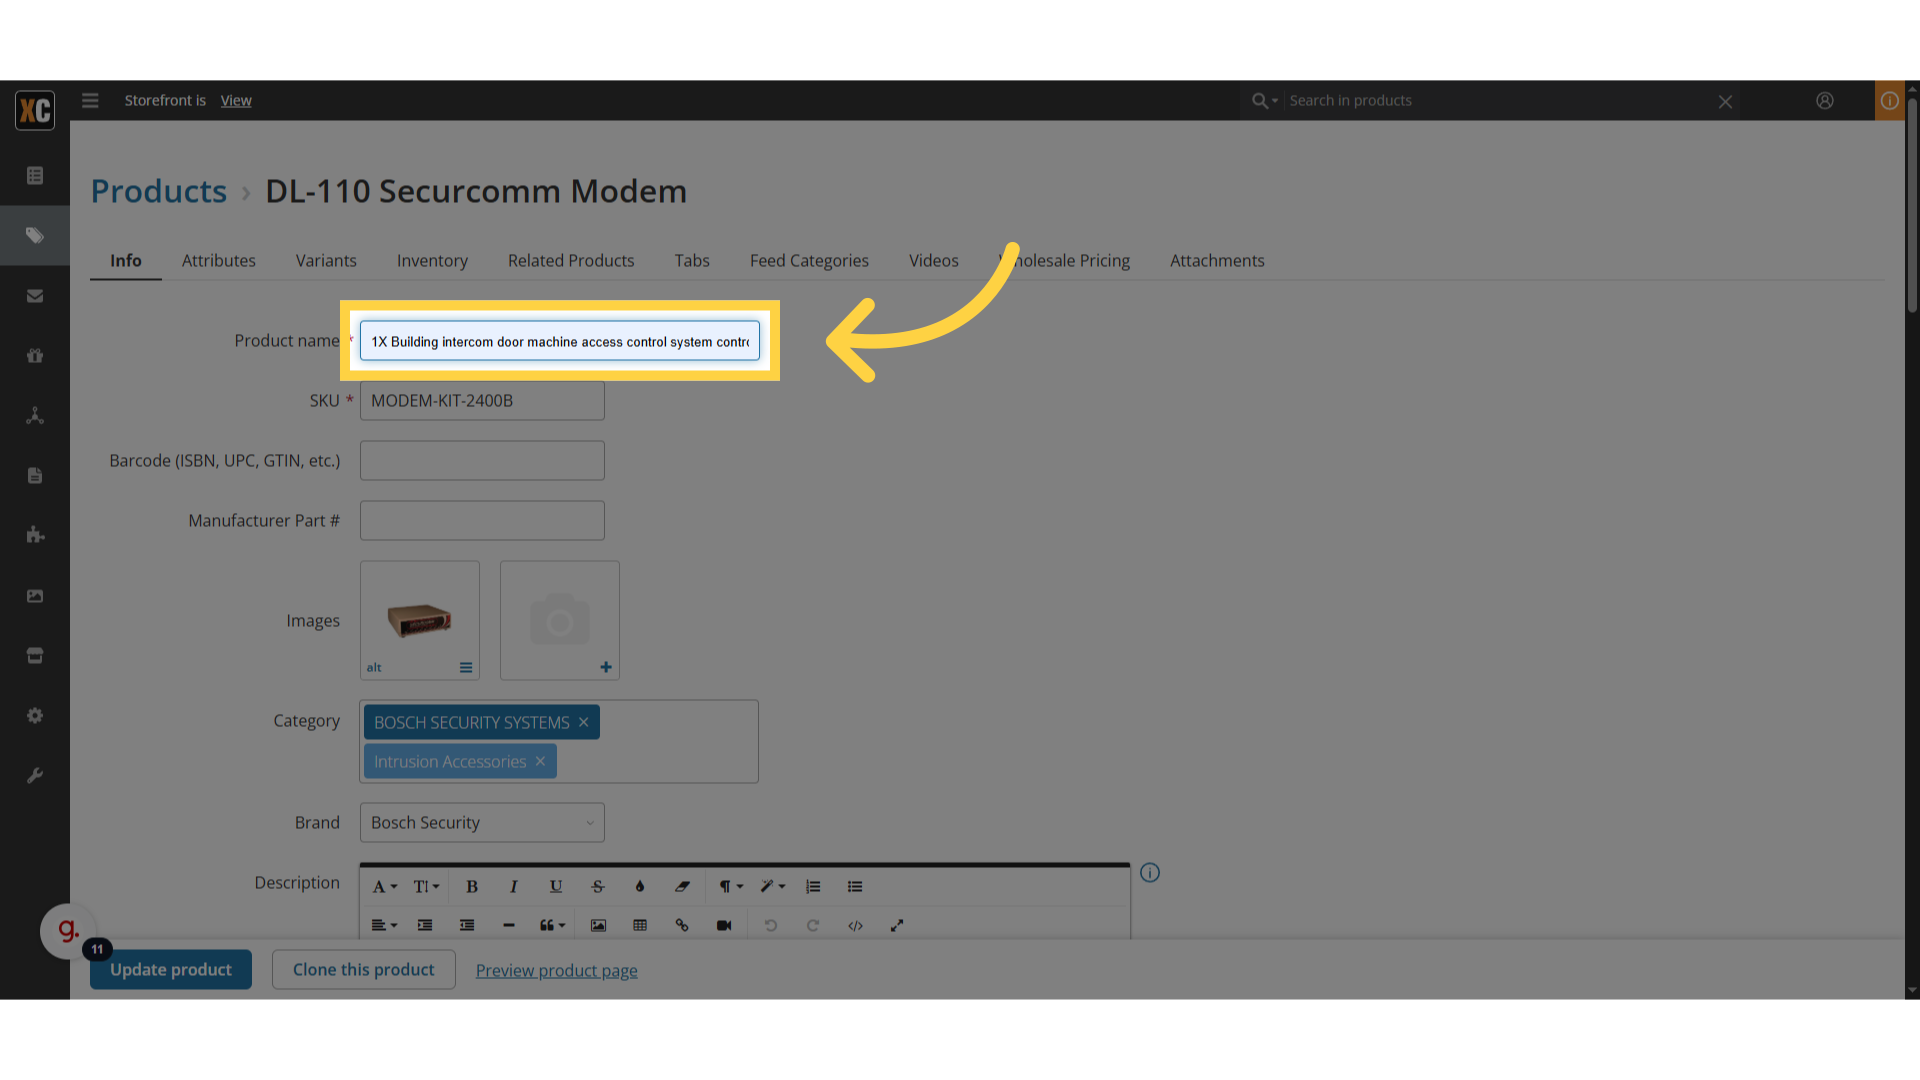The height and width of the screenshot is (1080, 1920).
Task: Focus the Product name input field
Action: pos(560,341)
